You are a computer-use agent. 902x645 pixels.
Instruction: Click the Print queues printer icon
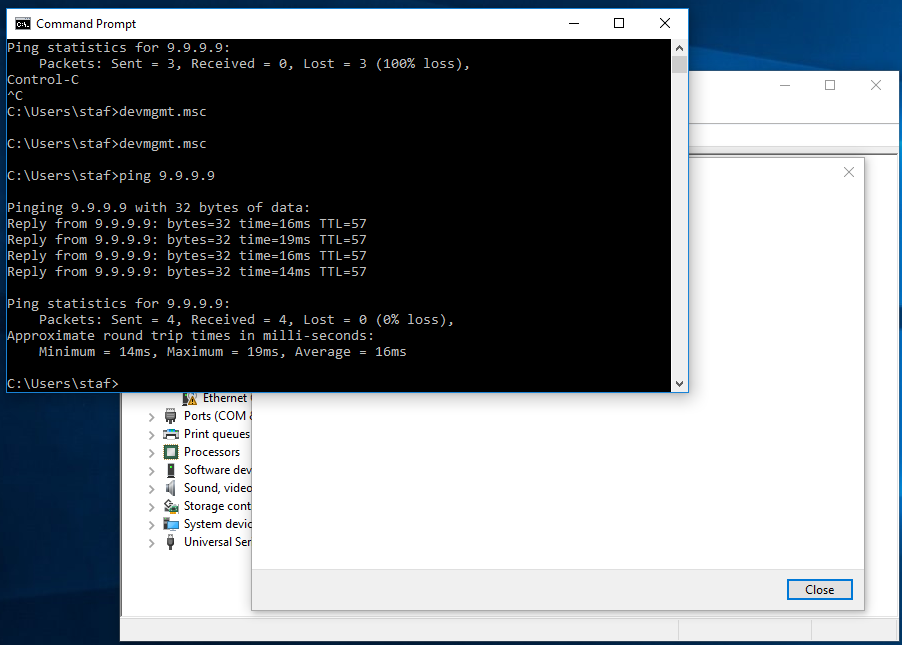(x=170, y=434)
